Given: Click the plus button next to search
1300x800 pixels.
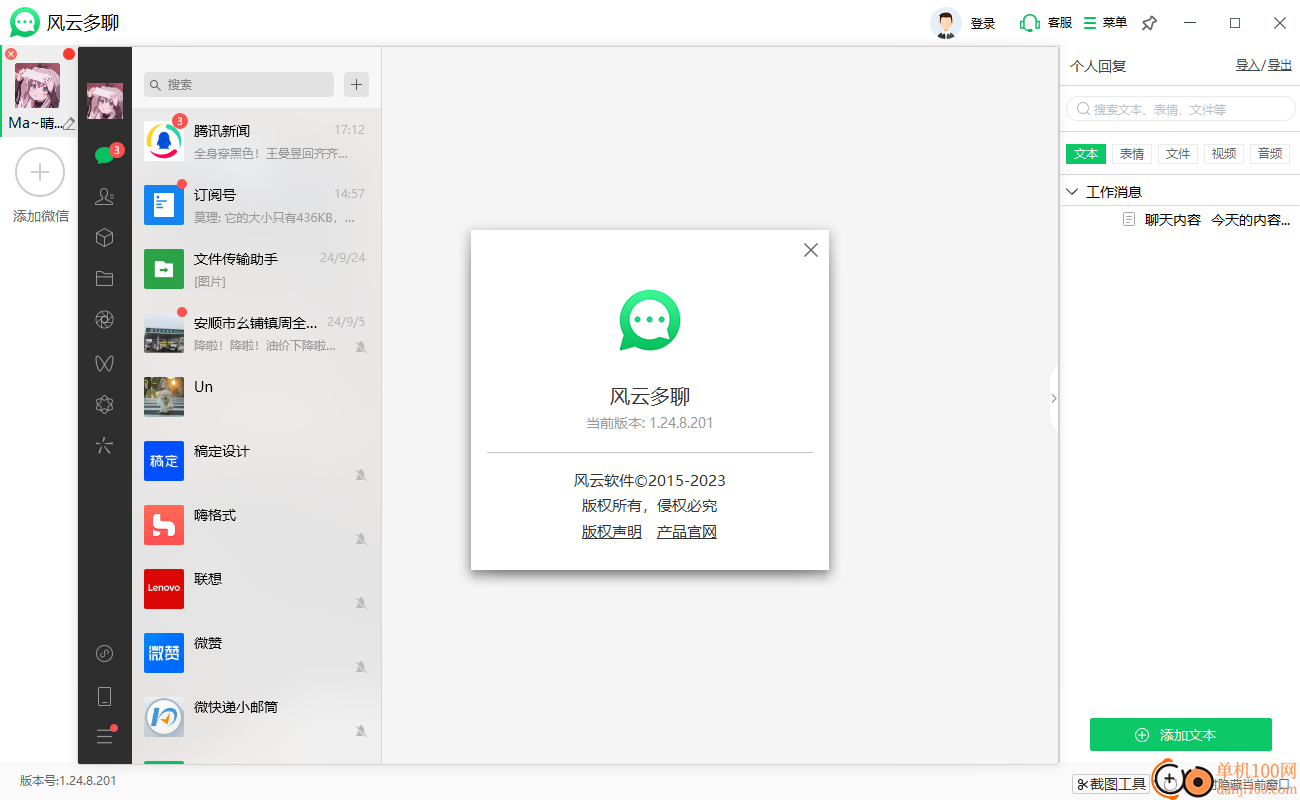Looking at the screenshot, I should 357,85.
